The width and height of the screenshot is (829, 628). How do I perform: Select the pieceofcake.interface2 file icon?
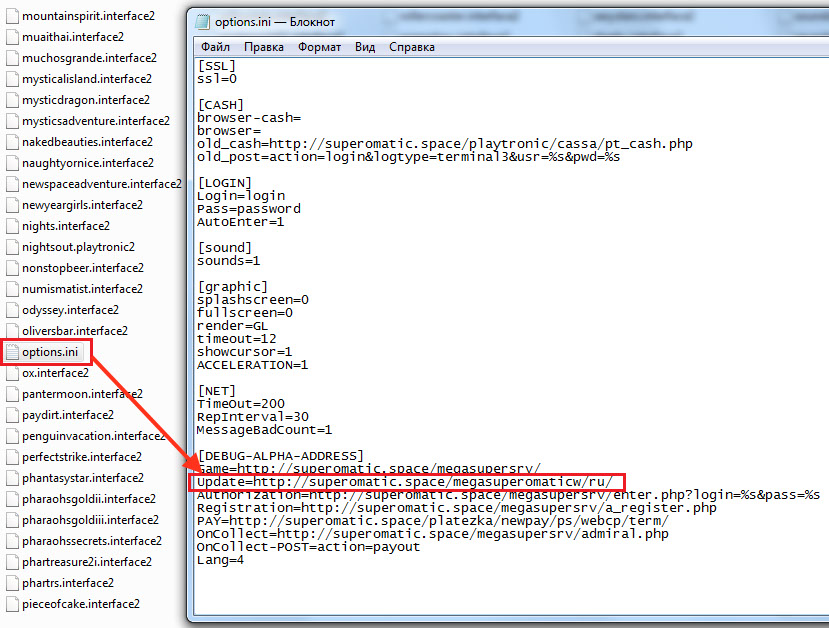pyautogui.click(x=12, y=604)
